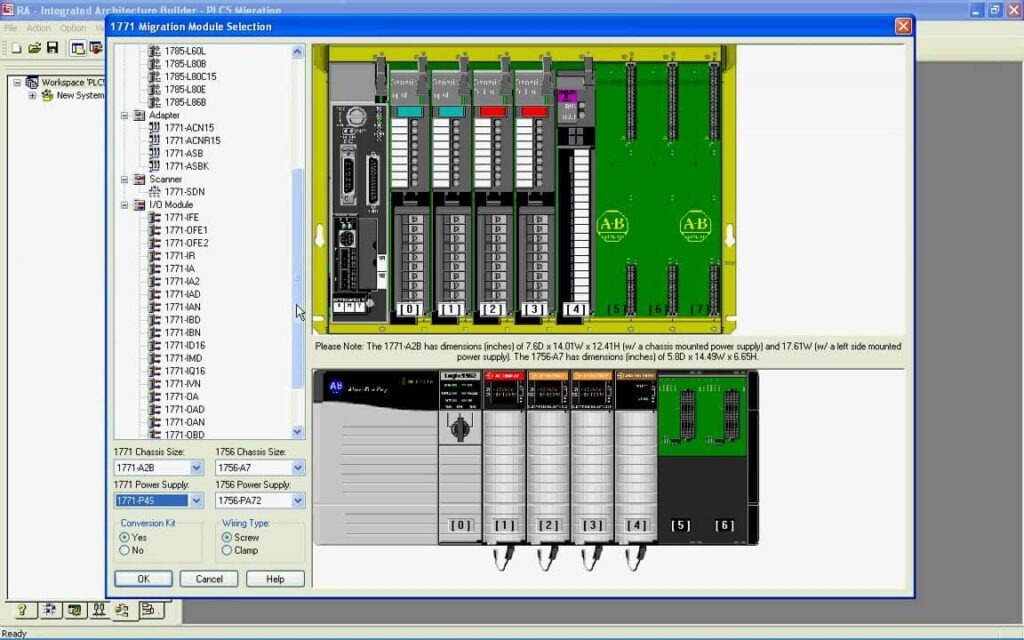Image resolution: width=1024 pixels, height=640 pixels.
Task: Select the 1785-L80B tree row
Action: (185, 63)
